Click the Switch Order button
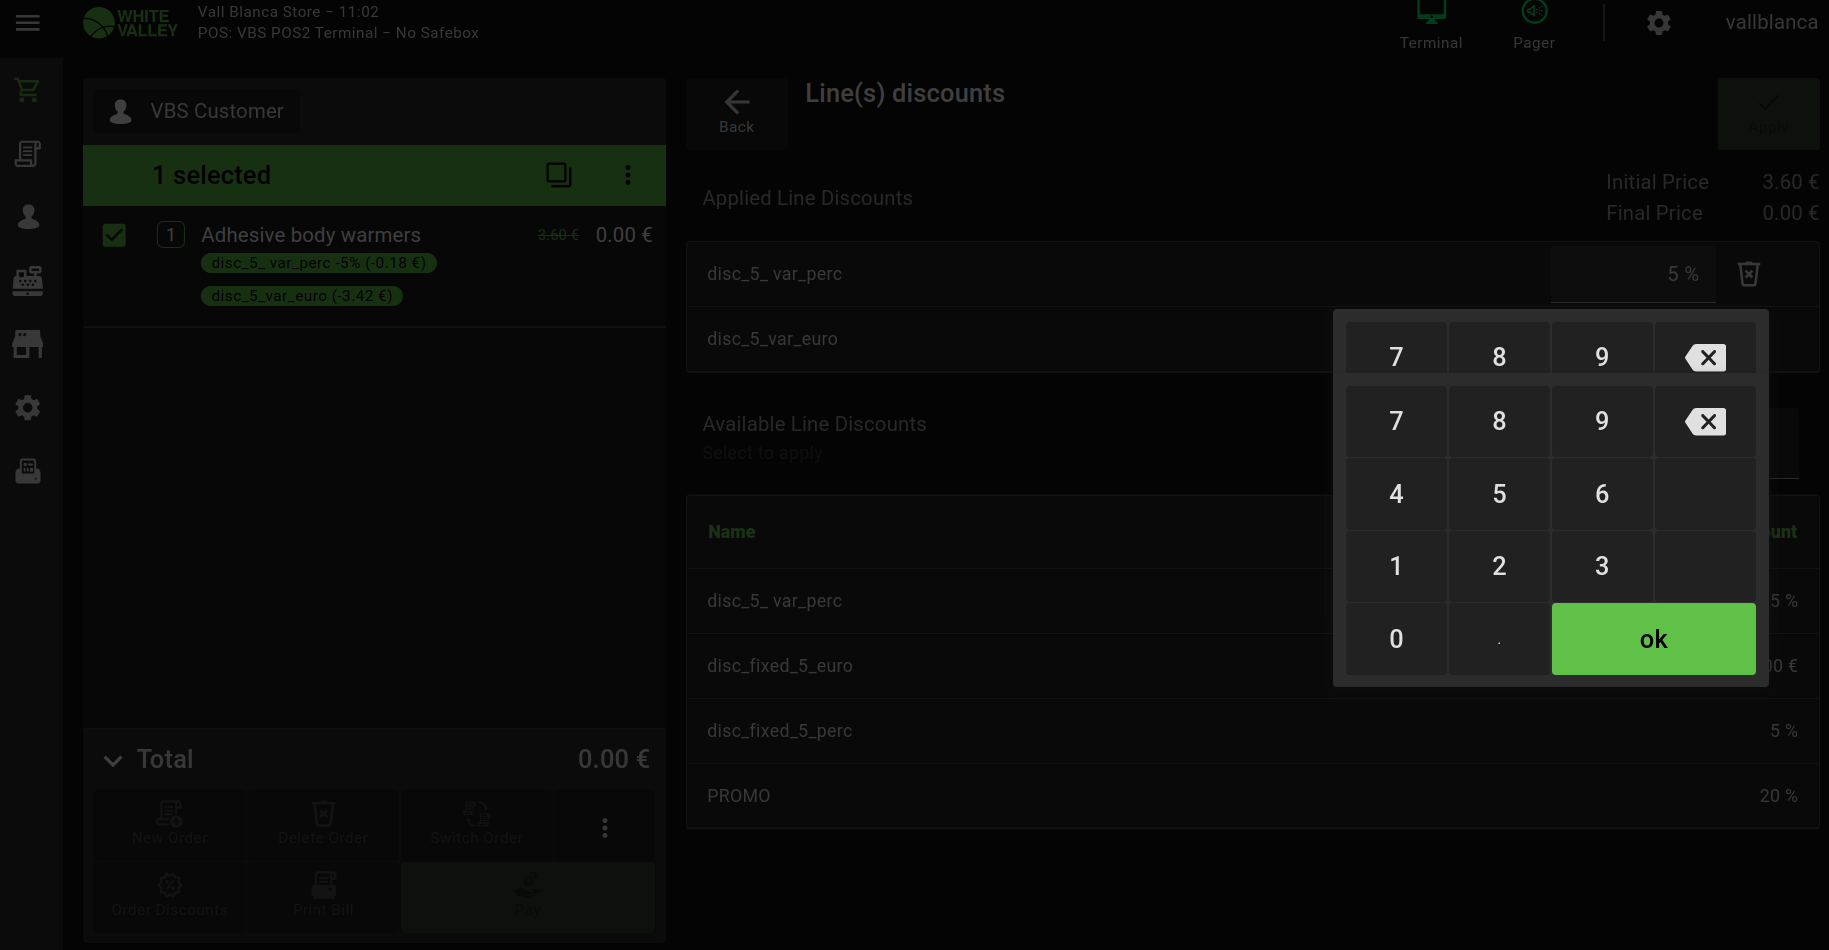The image size is (1829, 950). [x=477, y=826]
